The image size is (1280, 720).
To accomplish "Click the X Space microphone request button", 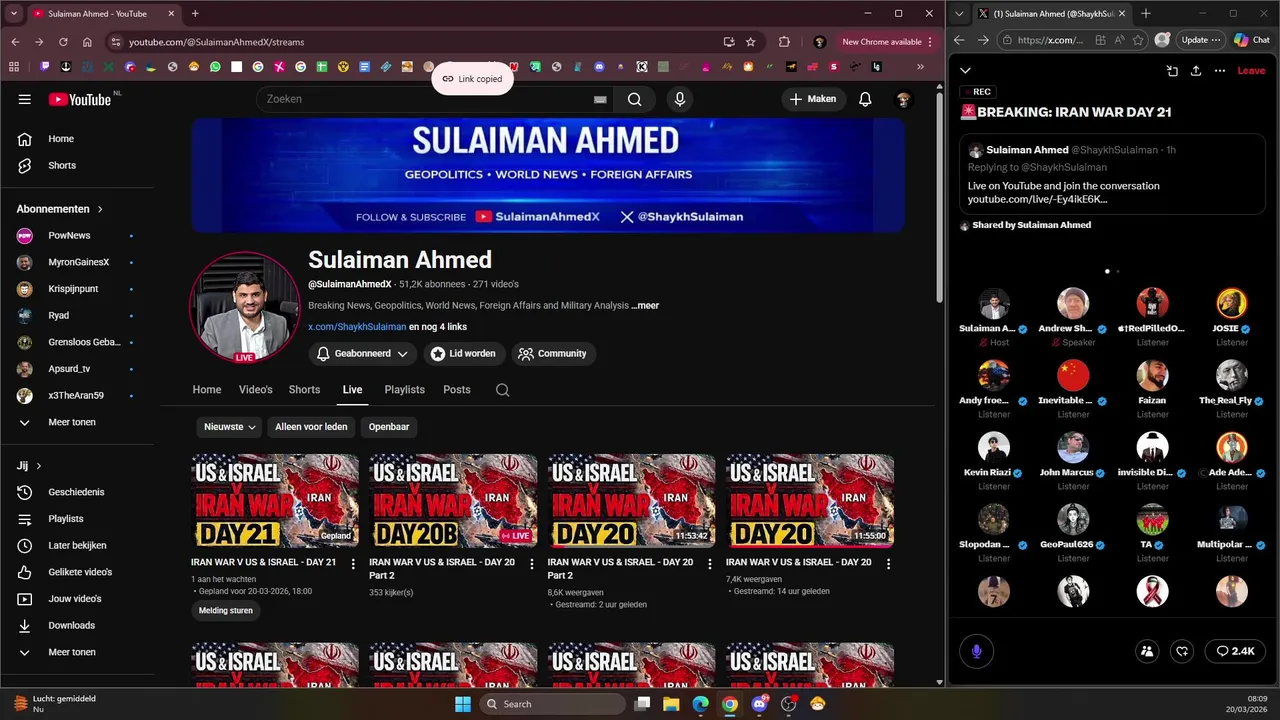I will pos(977,651).
